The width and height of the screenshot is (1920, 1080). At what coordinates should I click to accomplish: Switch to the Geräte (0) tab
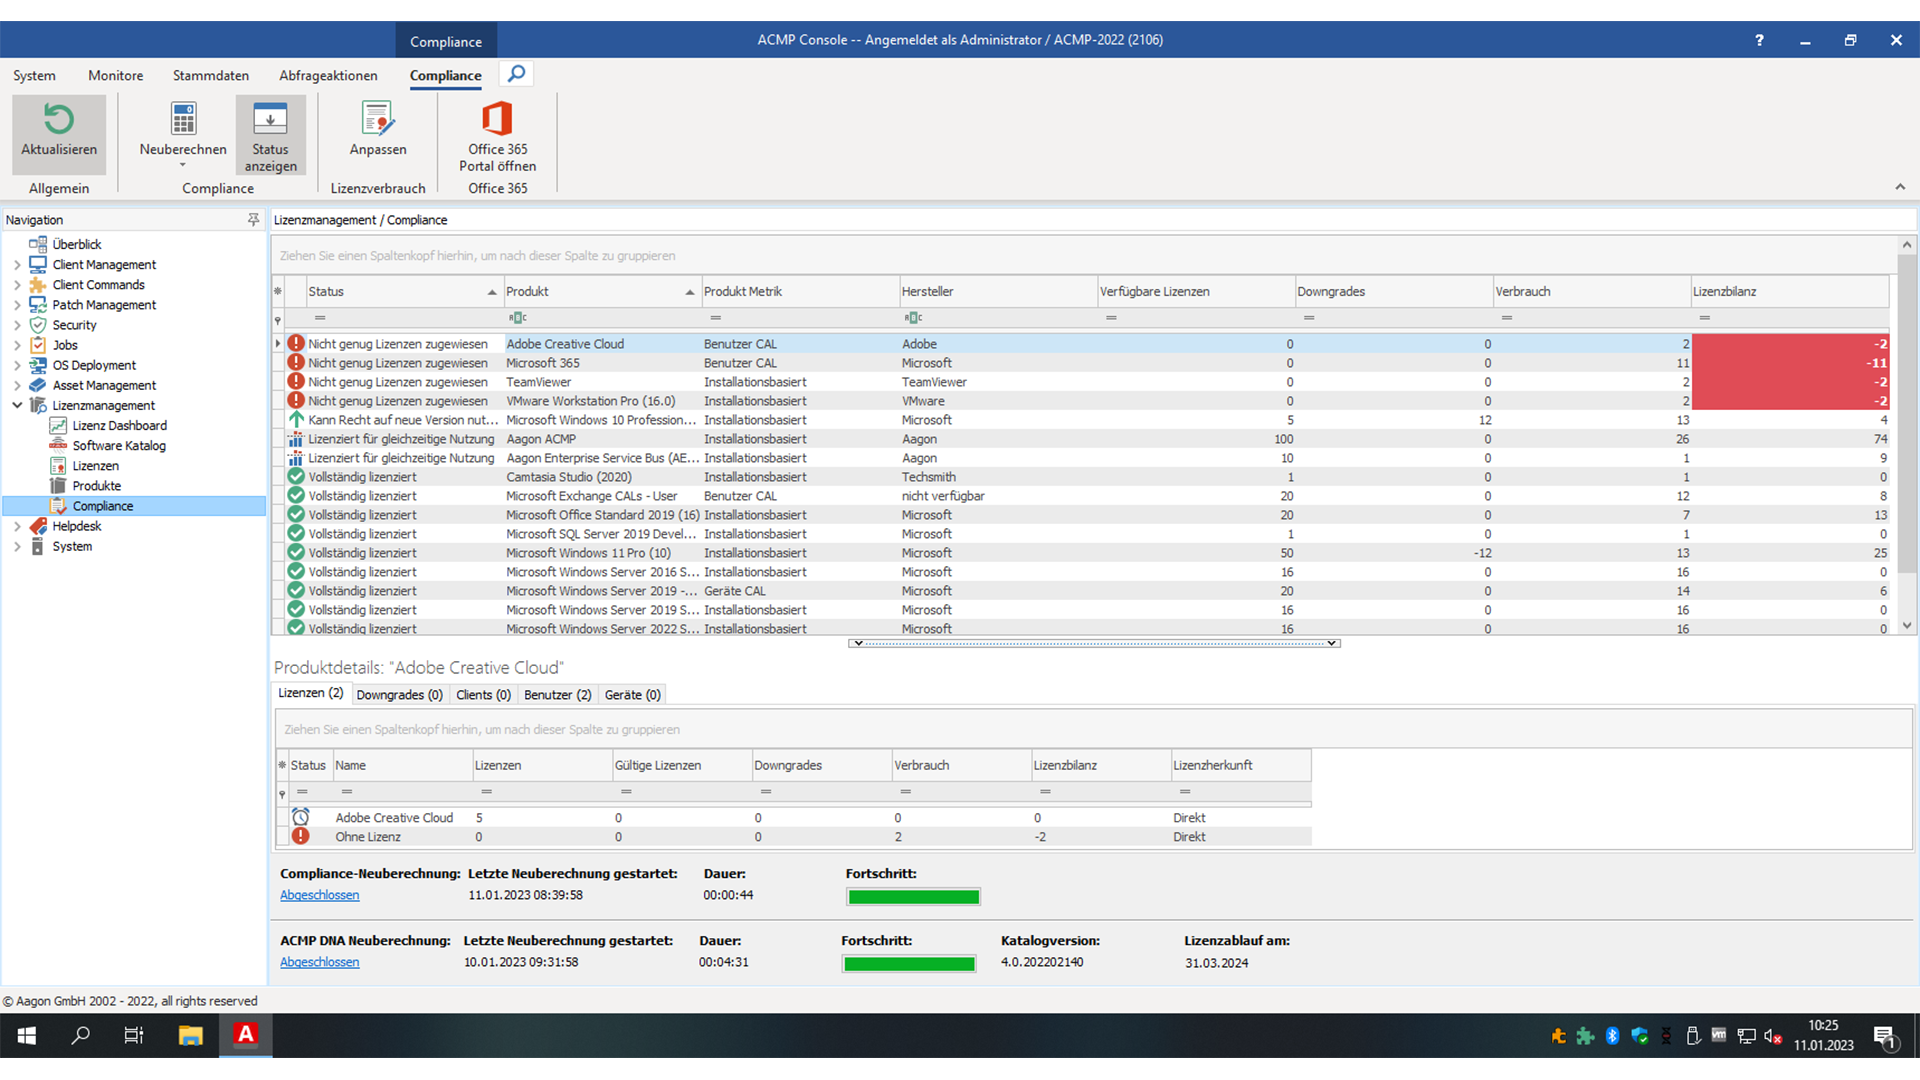(632, 695)
